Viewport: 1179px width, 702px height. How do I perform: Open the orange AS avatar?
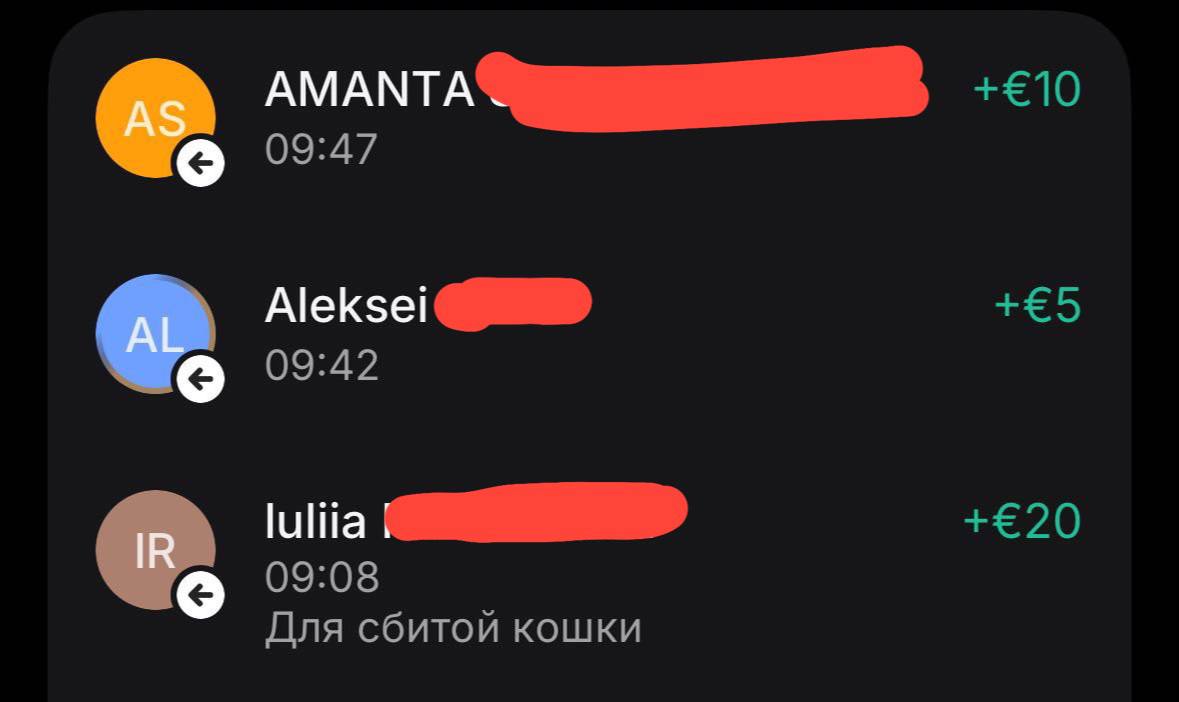click(x=156, y=118)
